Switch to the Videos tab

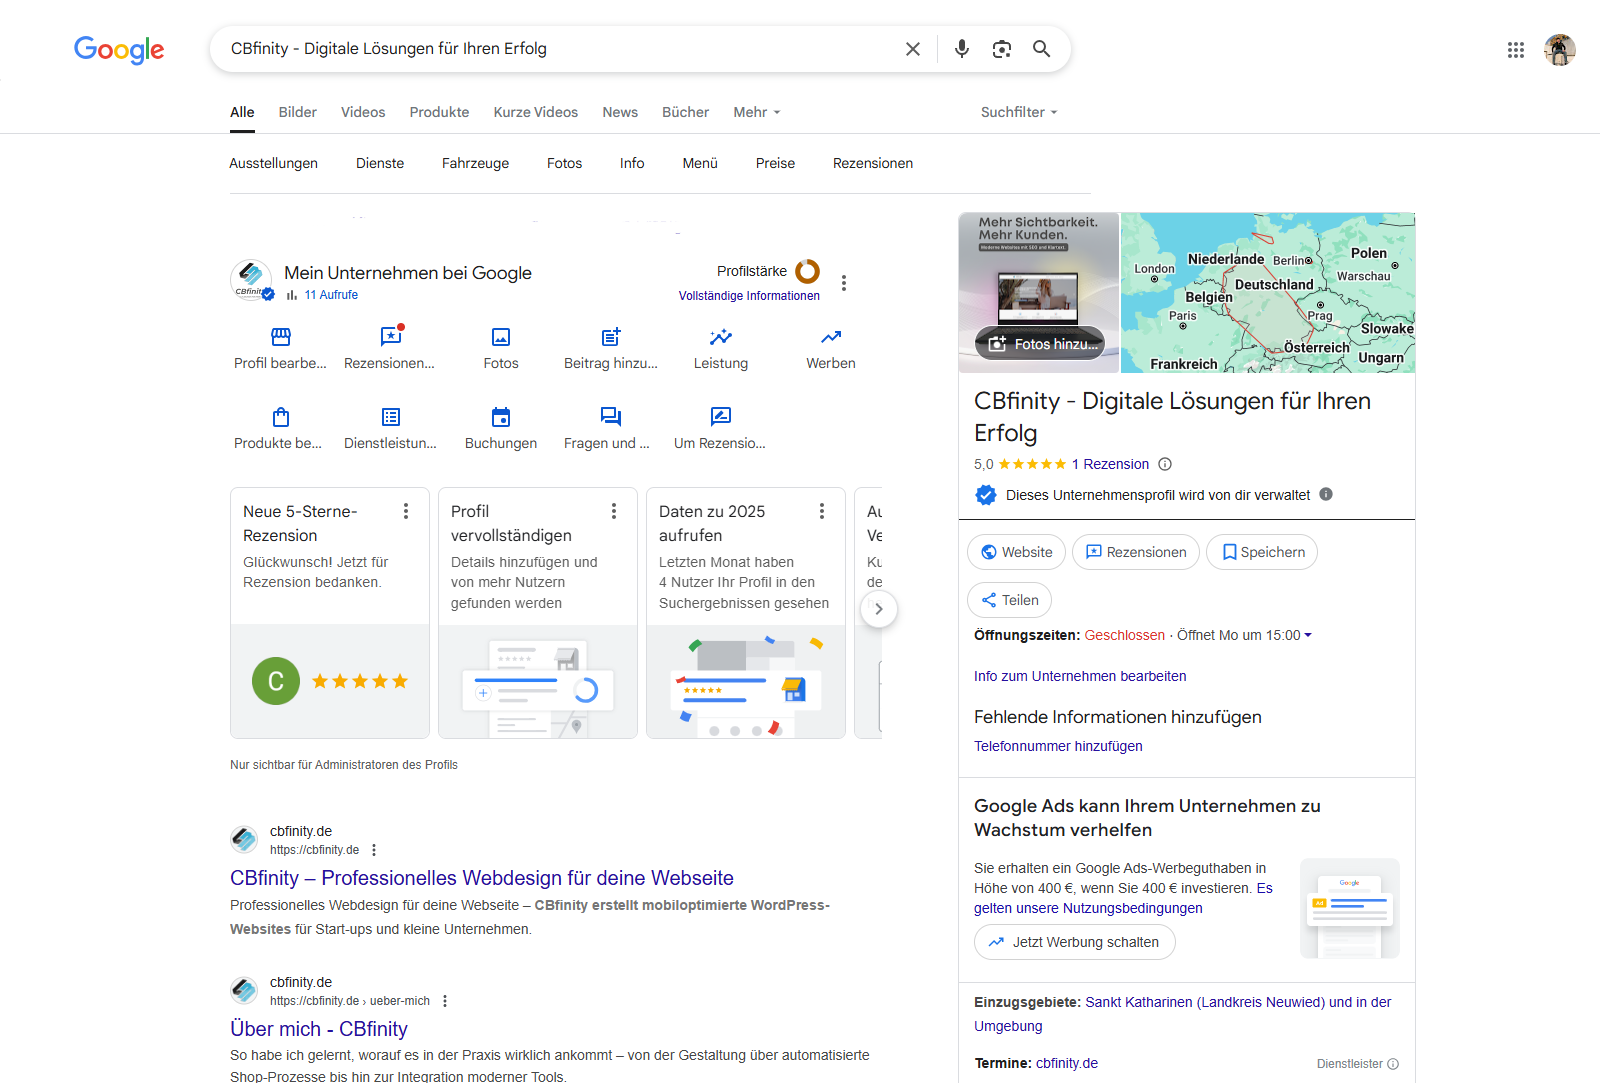(x=363, y=112)
